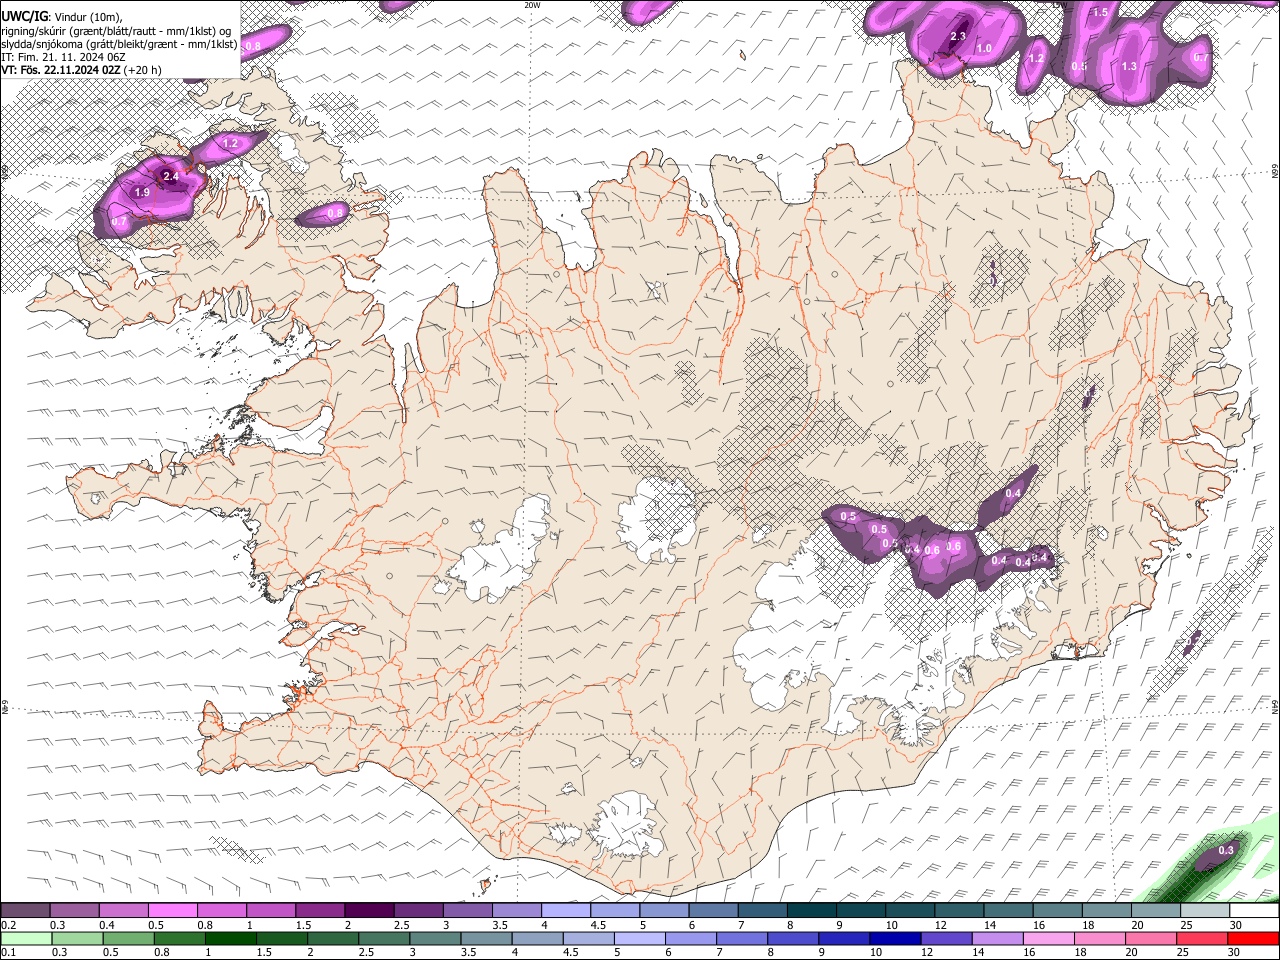
Task: Pick the darkest purple swatch in the upper legend
Action: pyautogui.click(x=368, y=911)
